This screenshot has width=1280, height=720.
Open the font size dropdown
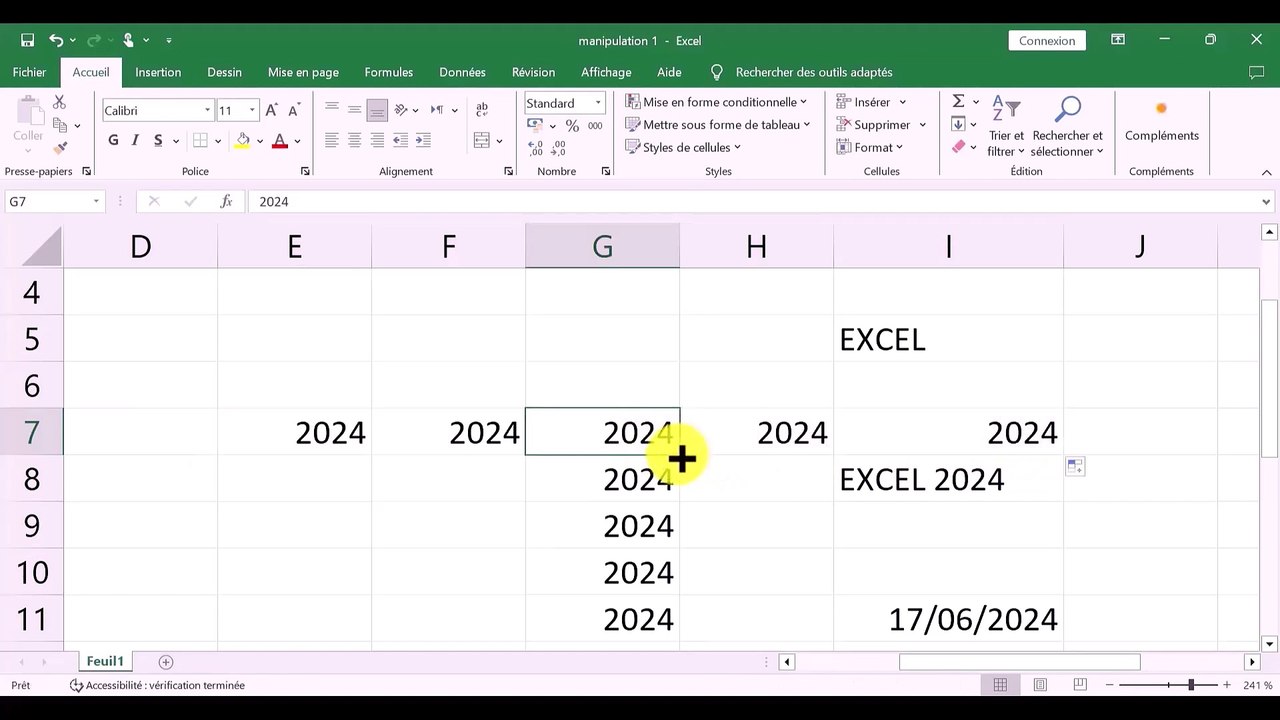[x=252, y=110]
